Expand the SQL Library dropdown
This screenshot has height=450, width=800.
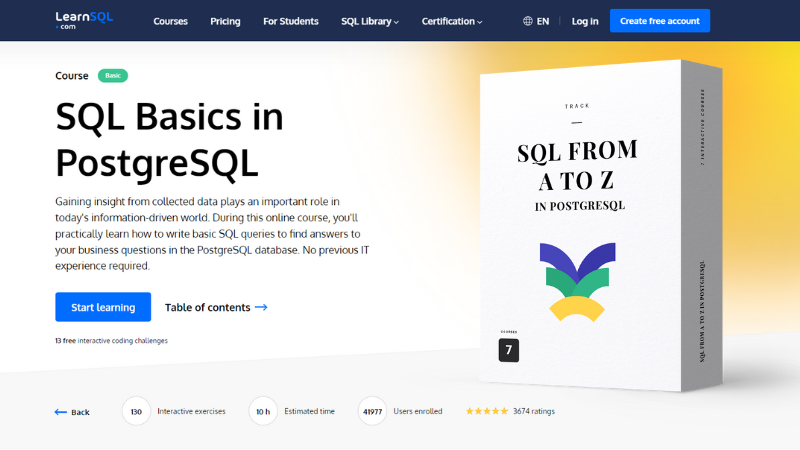coord(370,21)
